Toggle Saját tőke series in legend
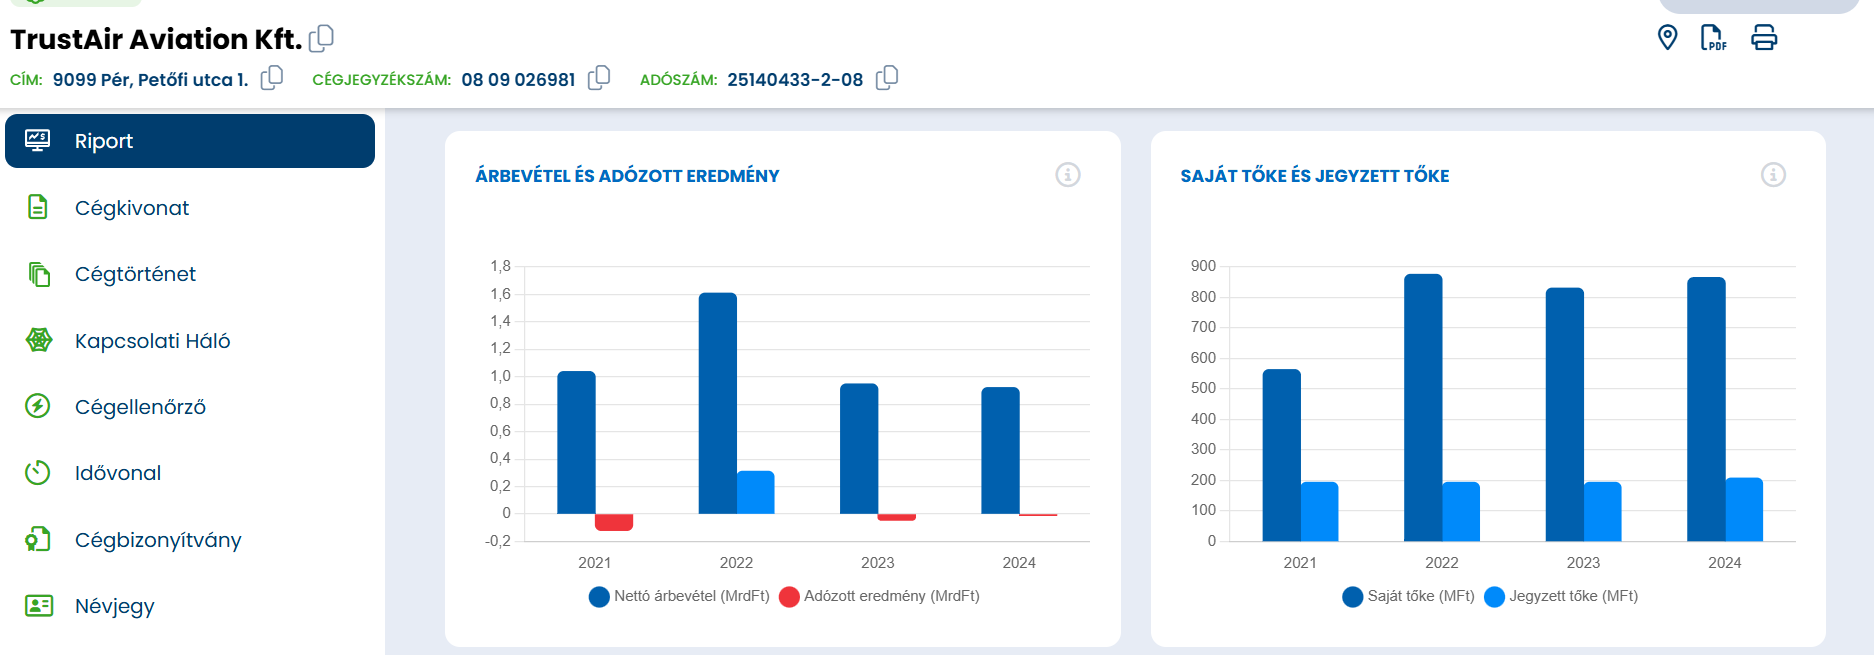1874x655 pixels. [x=1410, y=596]
